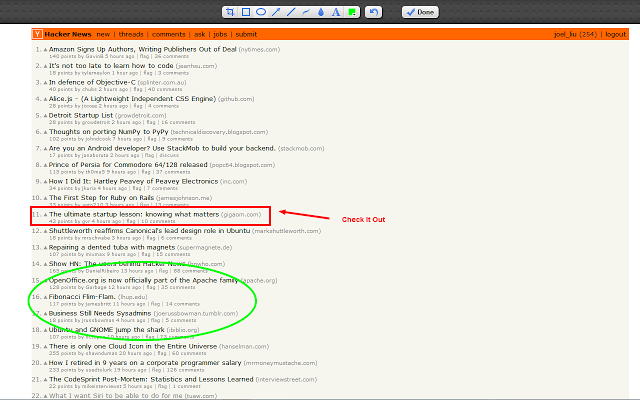The image size is (640, 400).
Task: Open "Repairing a dented tuba with magnets" title
Action: coord(112,247)
